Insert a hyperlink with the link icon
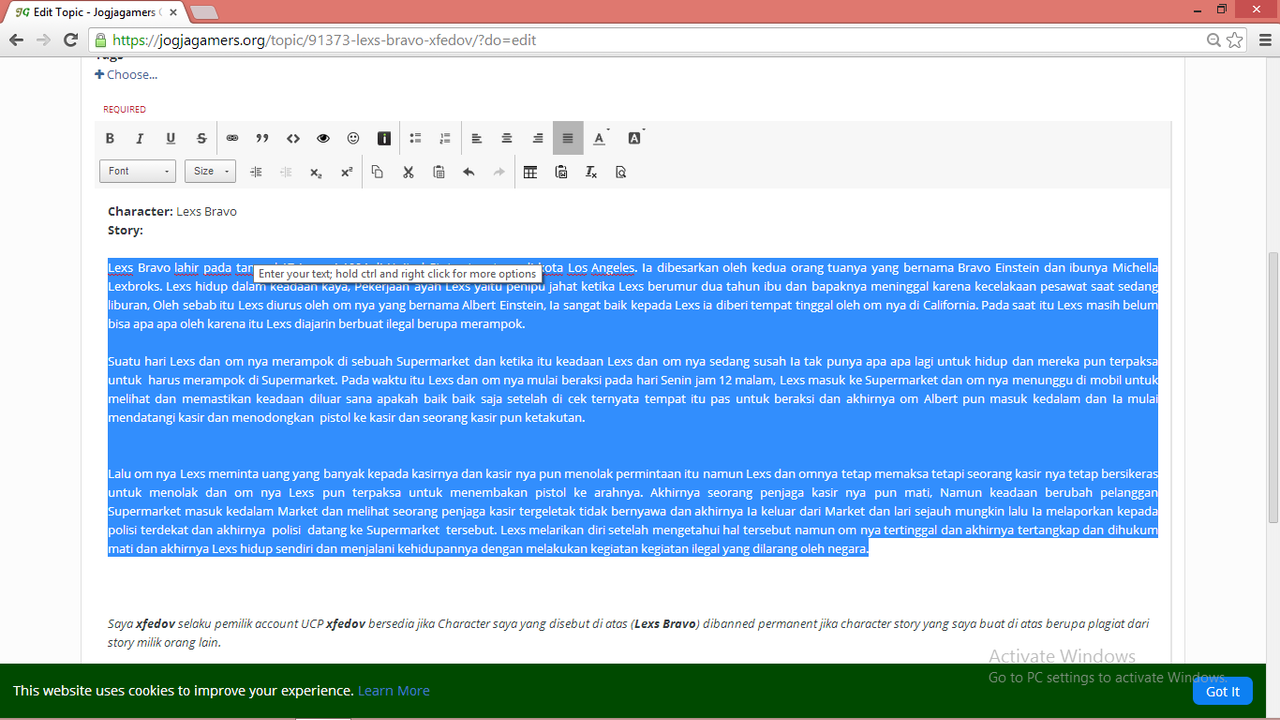This screenshot has width=1280, height=720. point(232,138)
